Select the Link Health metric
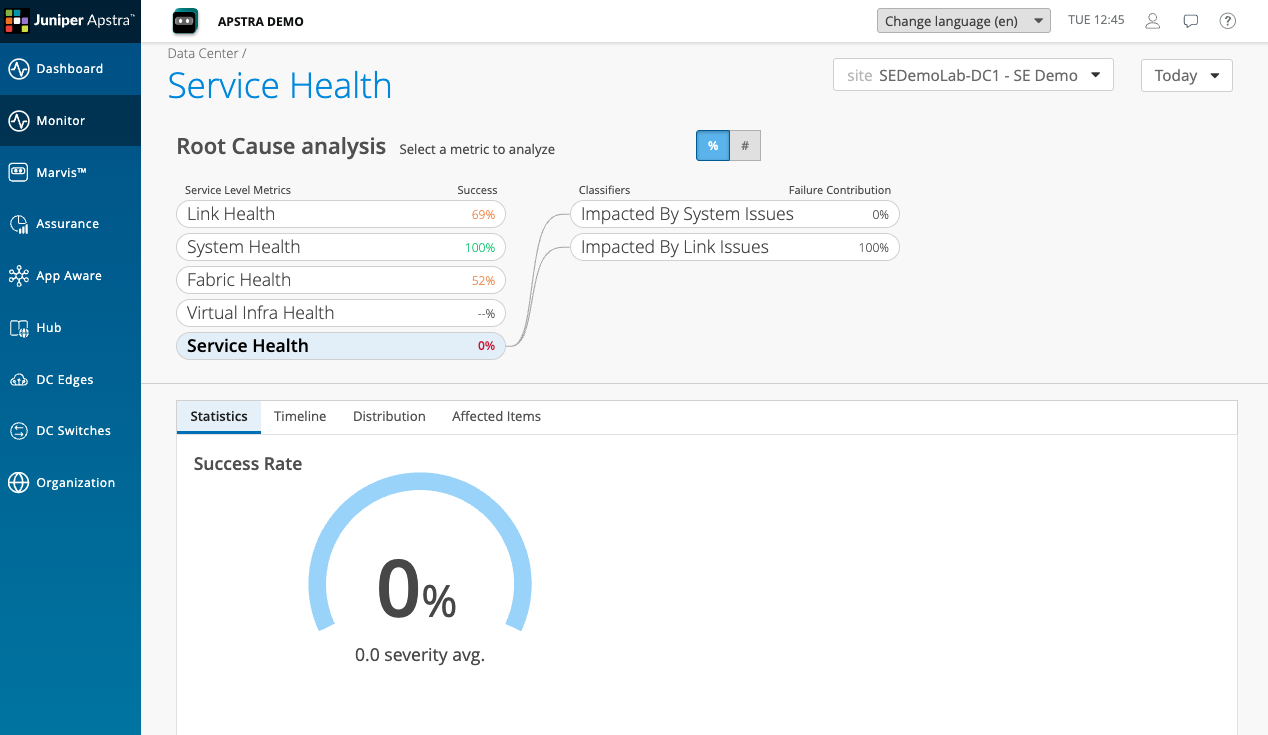1268x735 pixels. point(341,214)
